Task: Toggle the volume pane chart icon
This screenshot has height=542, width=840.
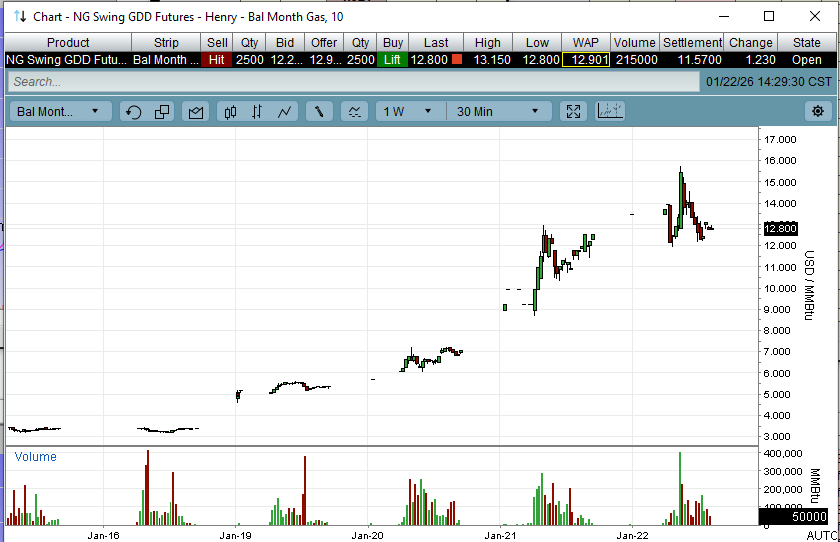Action: 610,111
